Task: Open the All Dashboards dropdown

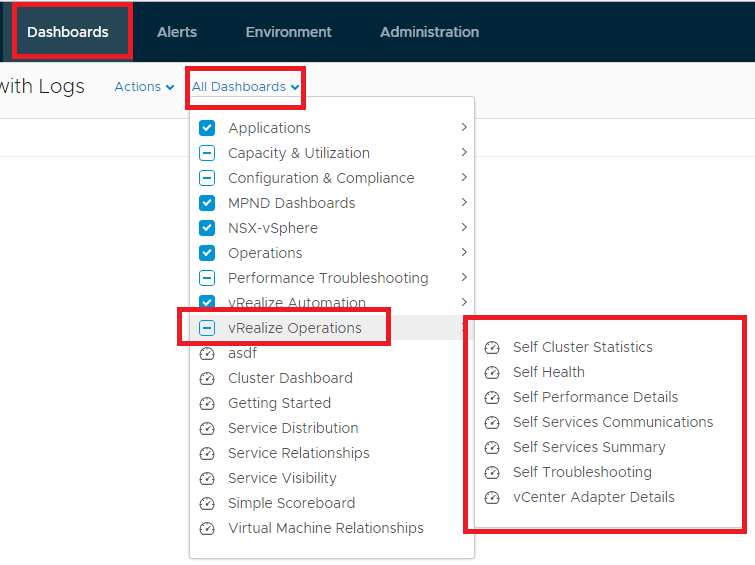Action: 246,87
